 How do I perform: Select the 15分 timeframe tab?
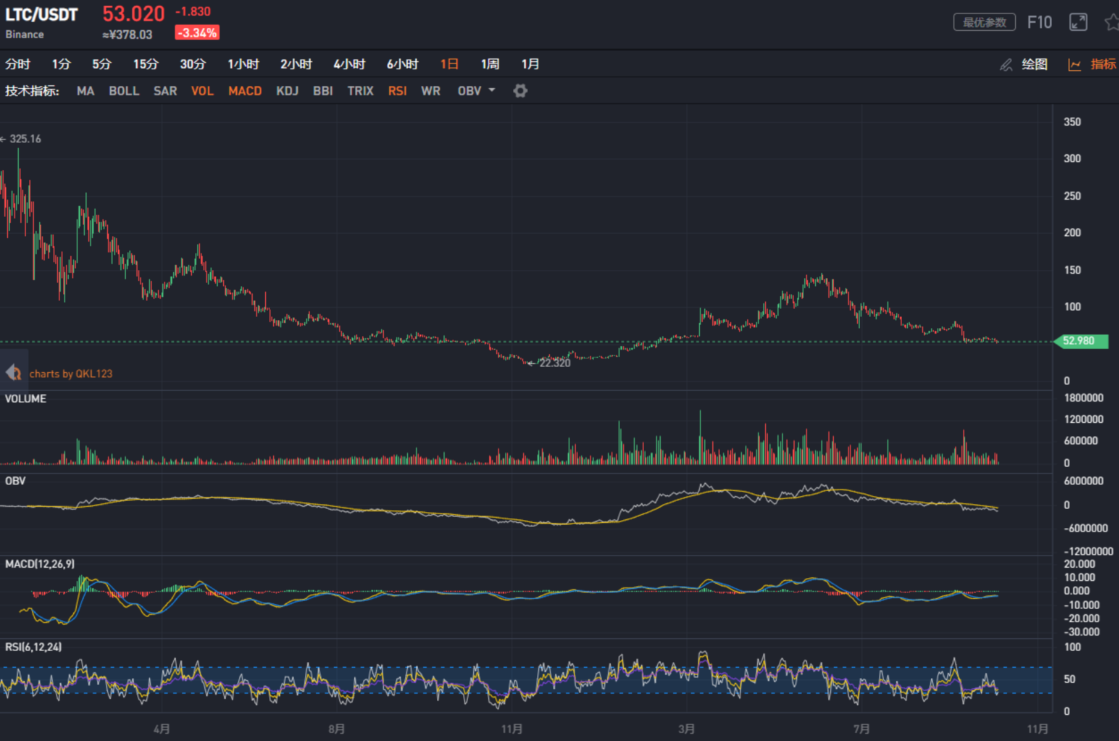coord(146,64)
